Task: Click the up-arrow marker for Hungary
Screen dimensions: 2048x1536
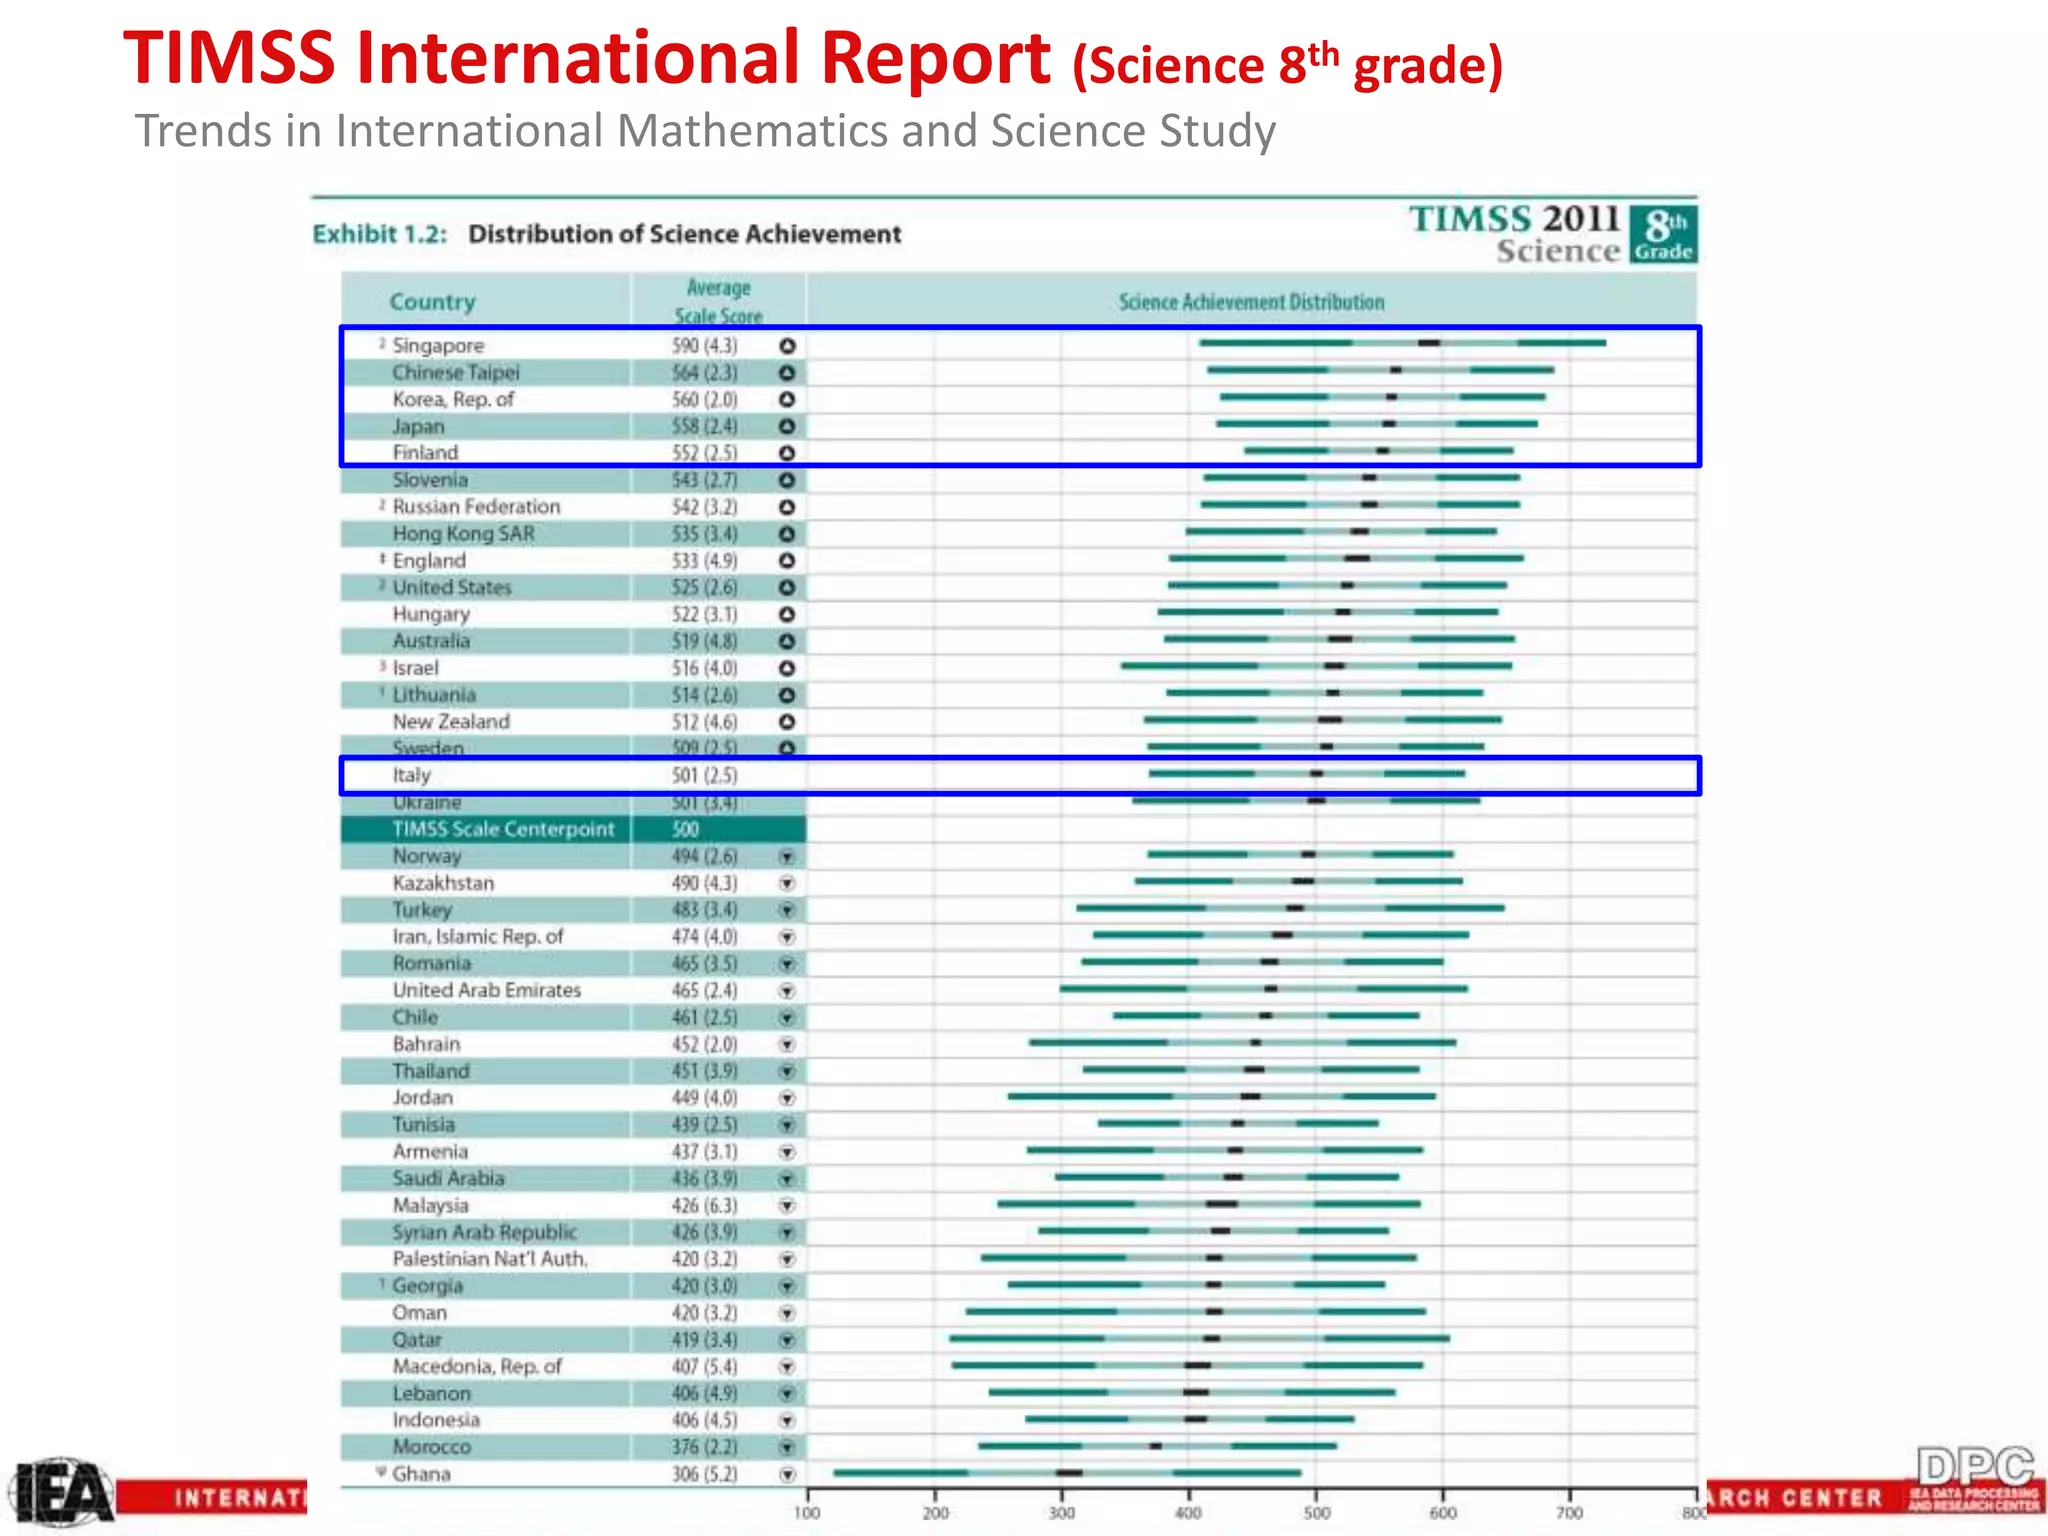Action: click(x=787, y=615)
